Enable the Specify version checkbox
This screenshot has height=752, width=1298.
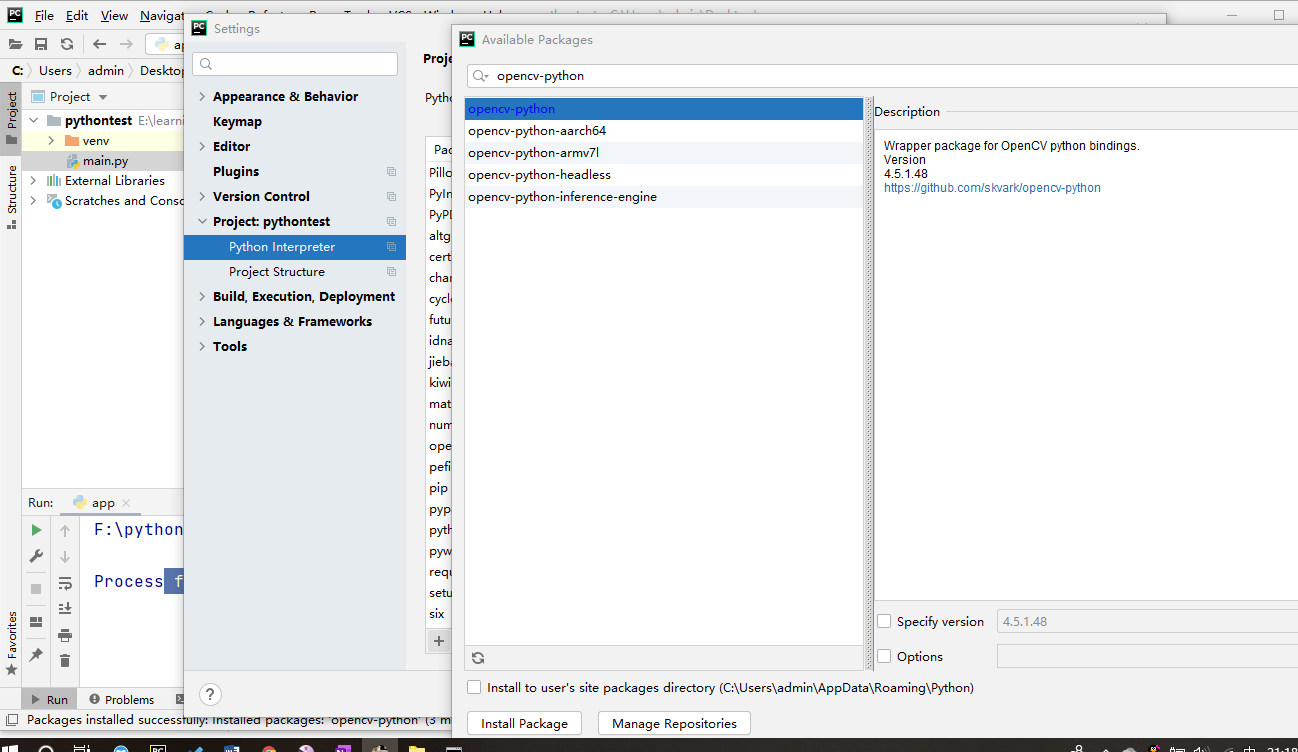click(884, 621)
